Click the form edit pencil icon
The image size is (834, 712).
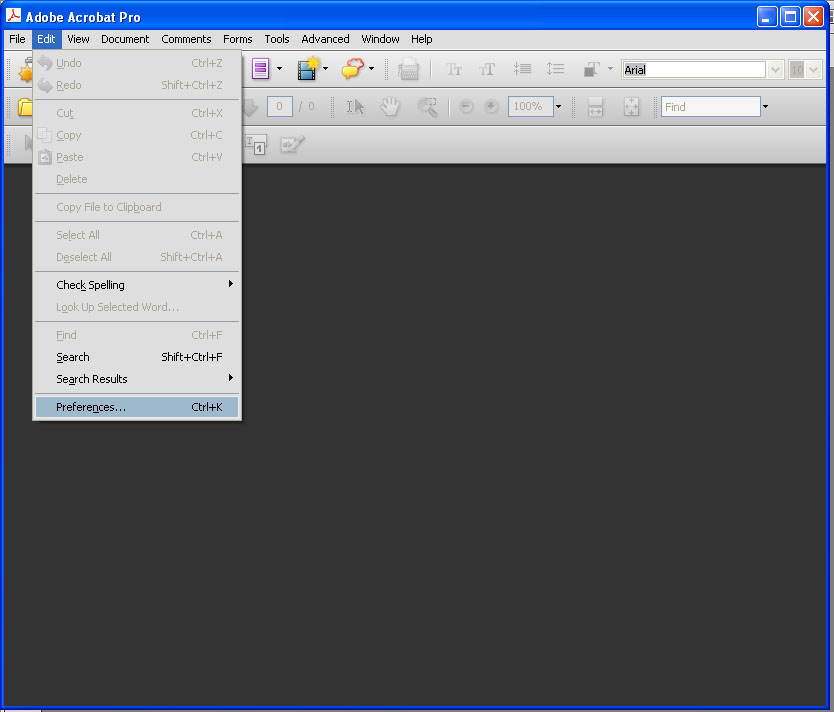coord(292,144)
